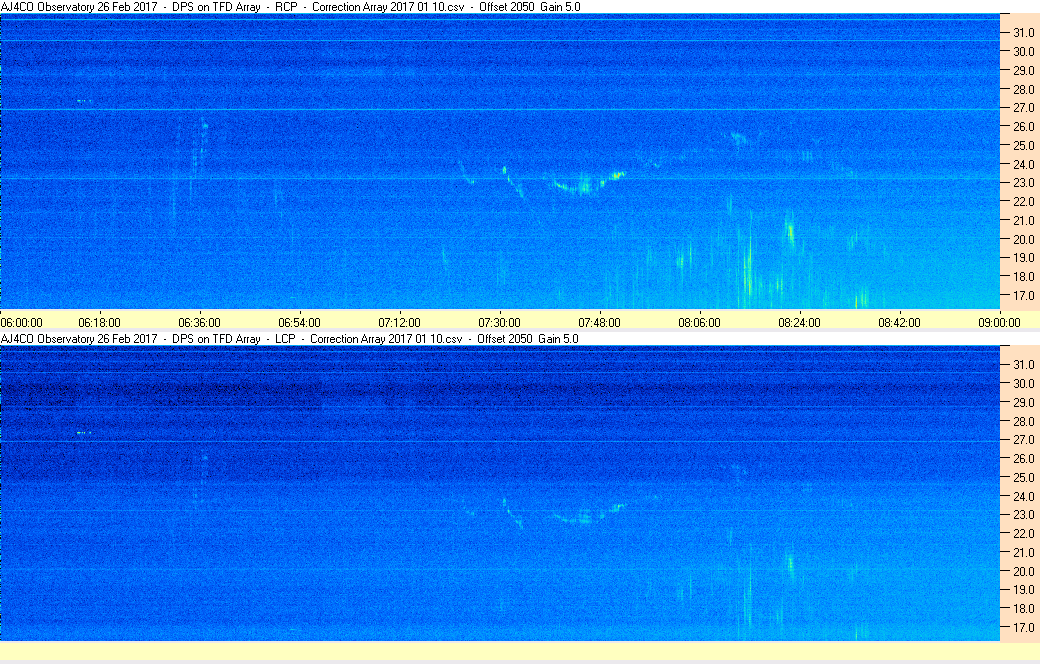This screenshot has height=664, width=1040.
Task: Click 29.0 on the RCP frequency axis
Action: [x=1023, y=70]
